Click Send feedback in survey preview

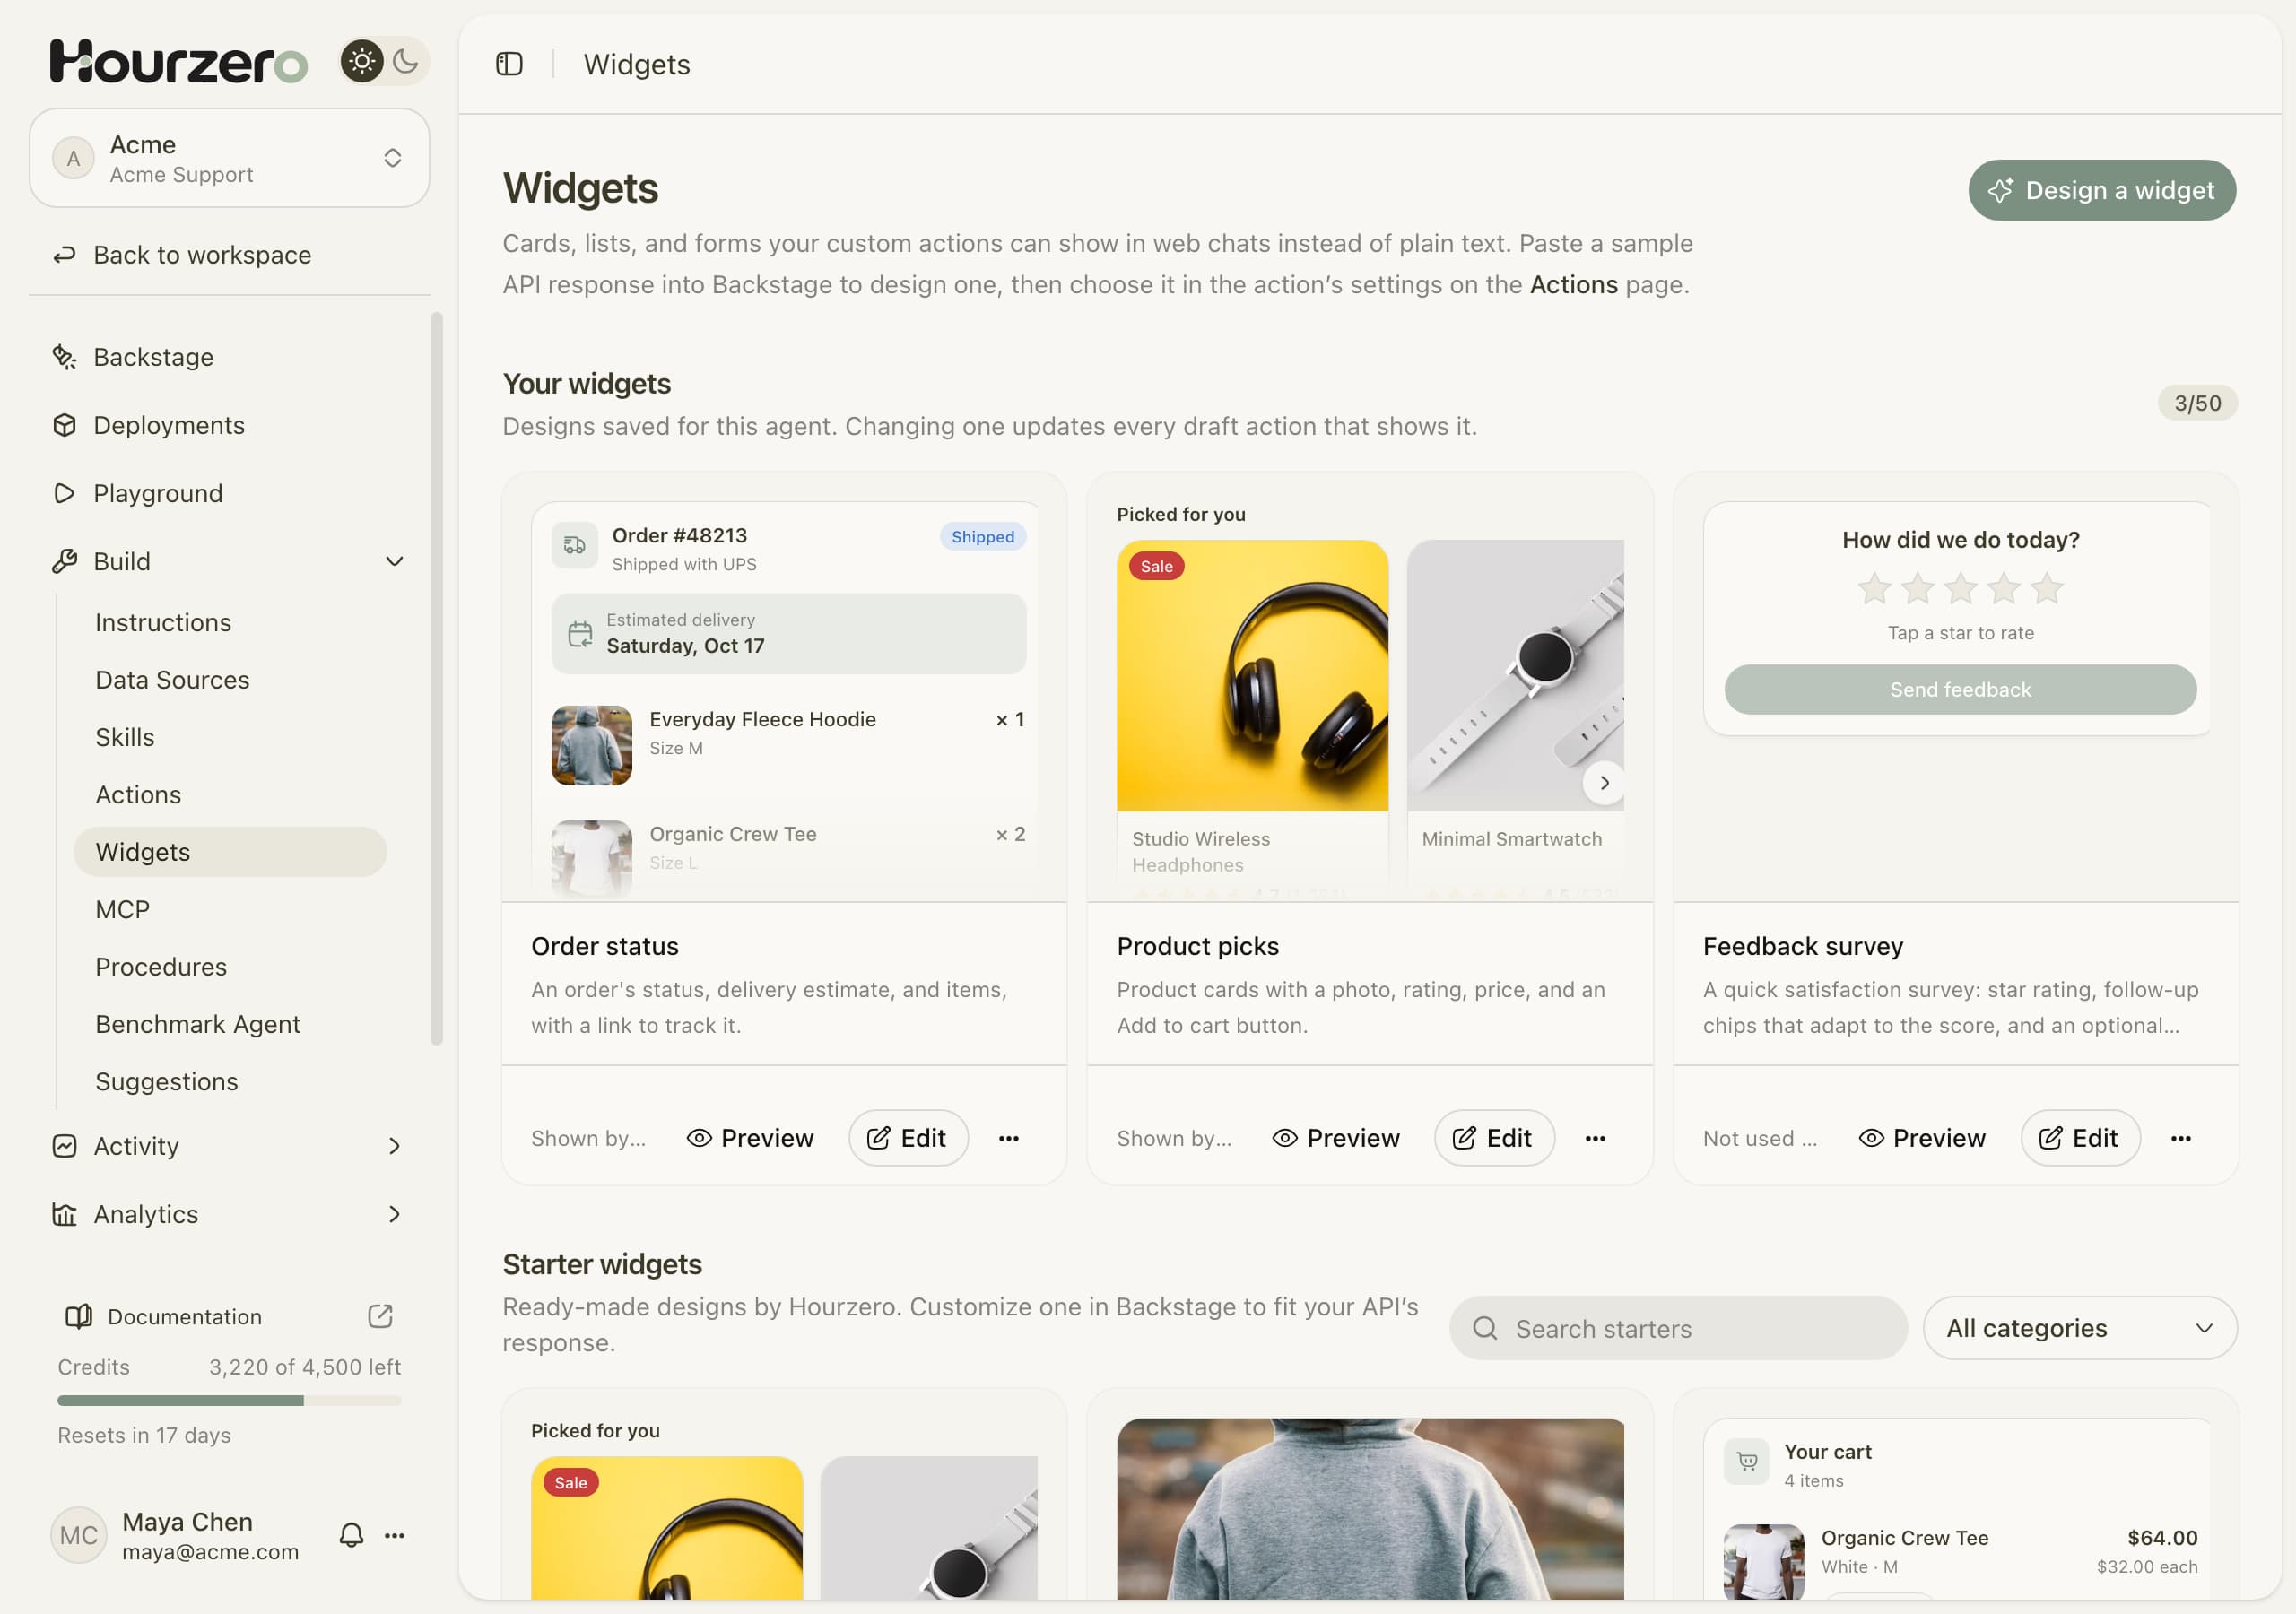click(x=1960, y=689)
